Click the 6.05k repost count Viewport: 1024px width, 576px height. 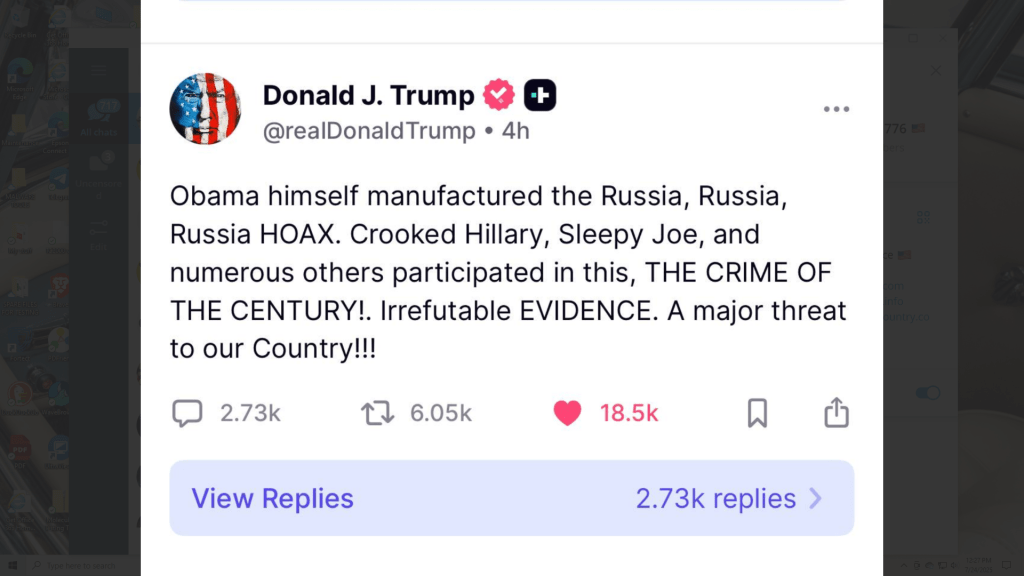click(441, 413)
